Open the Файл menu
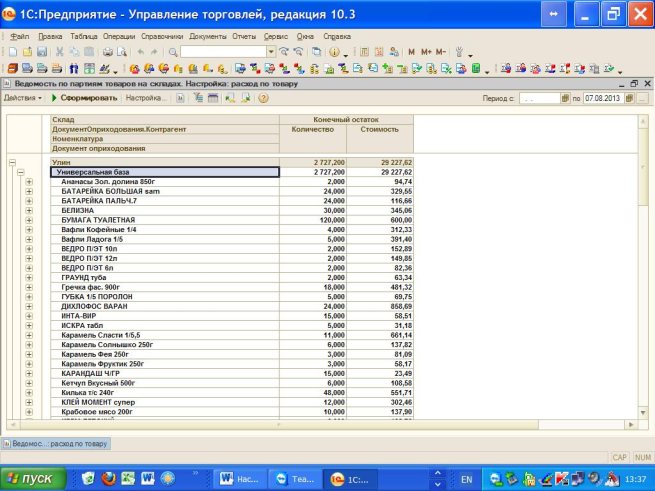655x491 pixels. pyautogui.click(x=20, y=36)
